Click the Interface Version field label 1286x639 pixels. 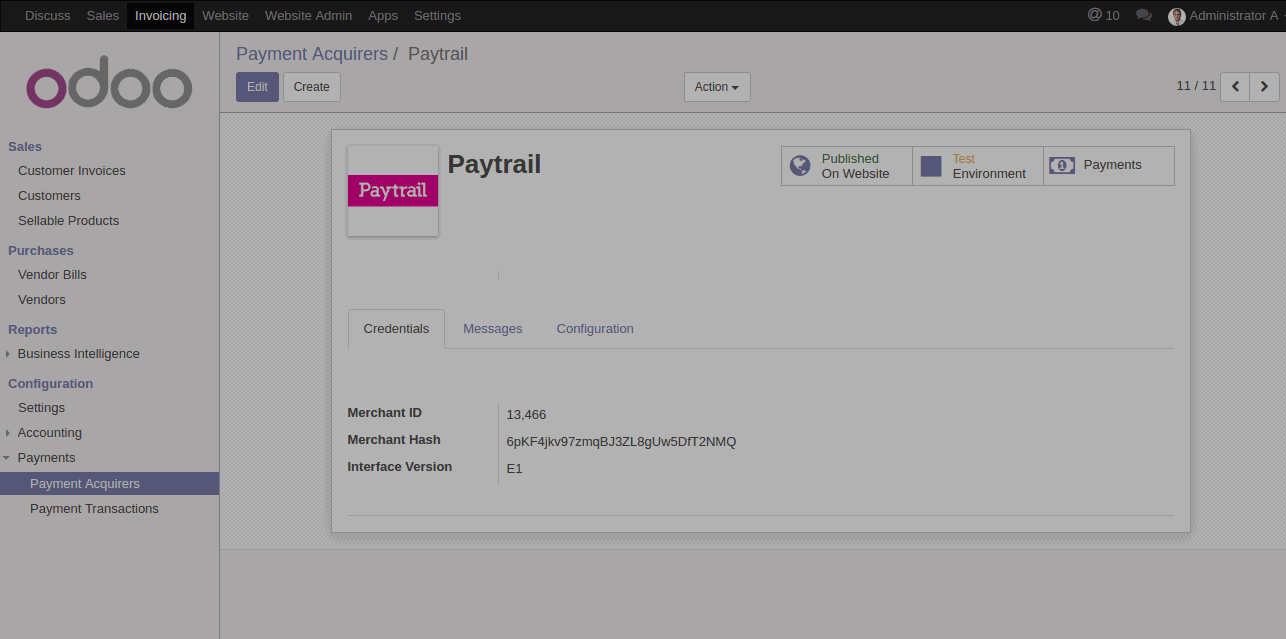(400, 467)
